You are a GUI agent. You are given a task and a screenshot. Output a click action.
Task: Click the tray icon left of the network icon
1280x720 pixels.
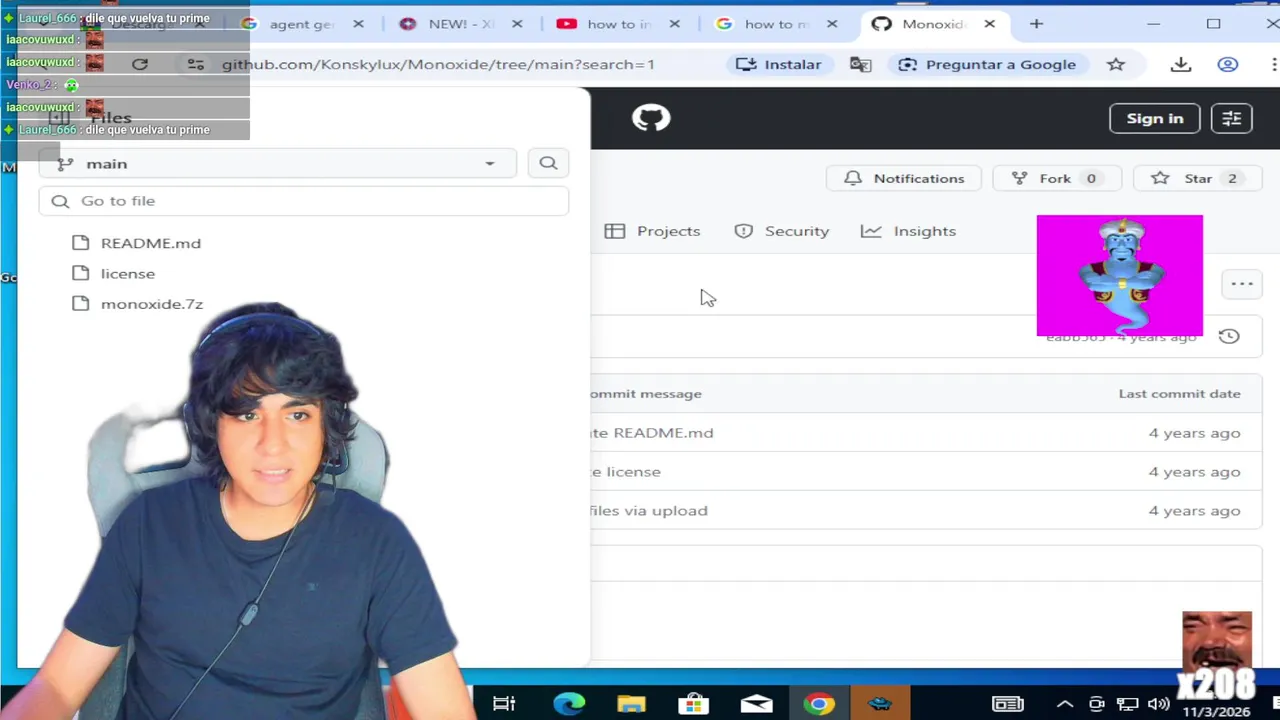click(x=1097, y=704)
